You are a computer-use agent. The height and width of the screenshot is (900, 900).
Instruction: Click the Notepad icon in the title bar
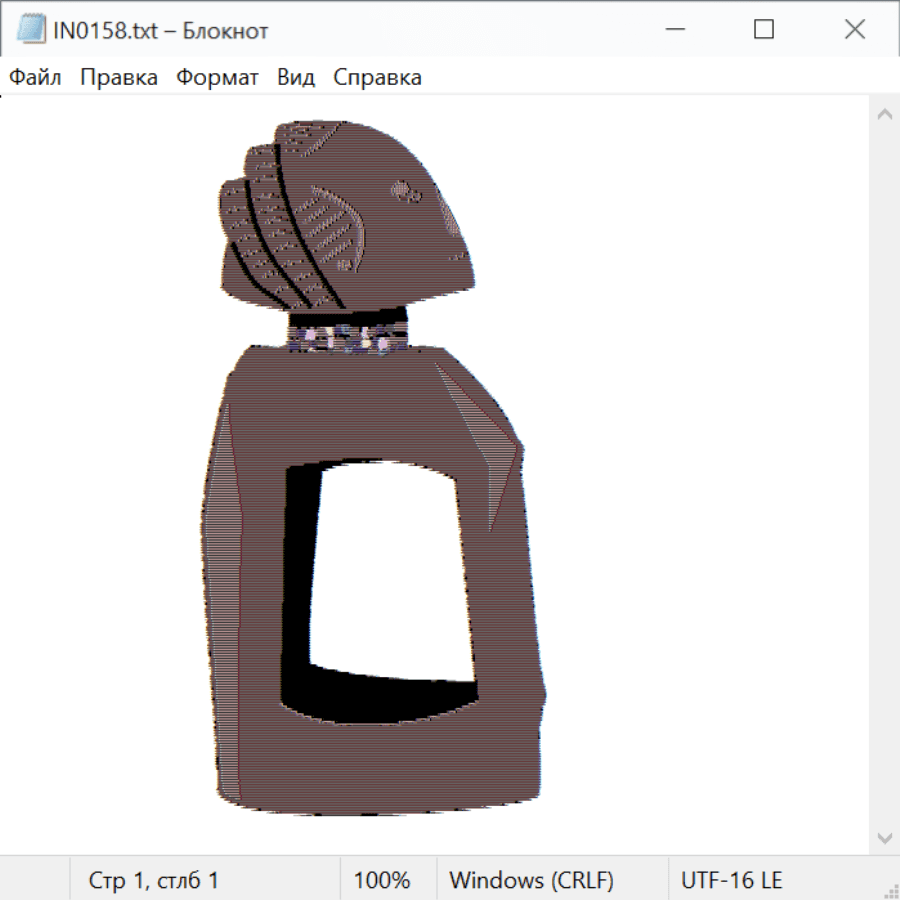tap(32, 30)
